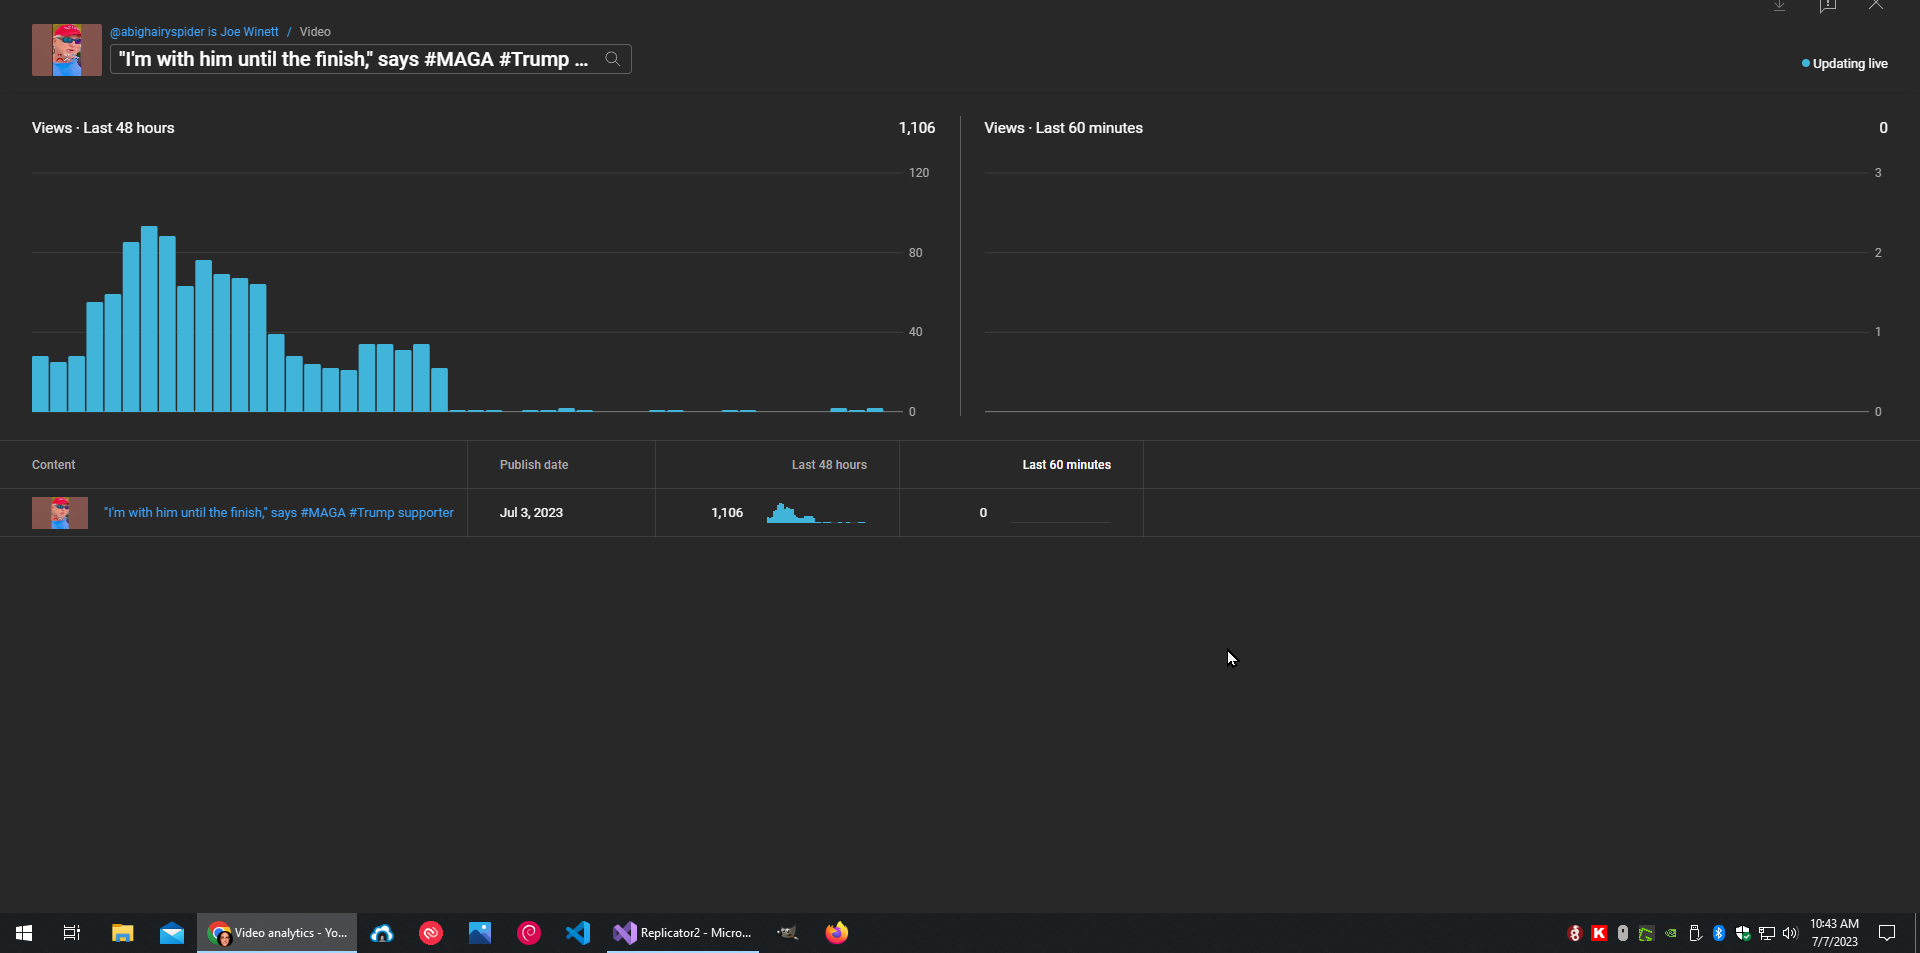Open the Debian swirl icon on taskbar
Screen dimensions: 1920x953
[x=529, y=933]
